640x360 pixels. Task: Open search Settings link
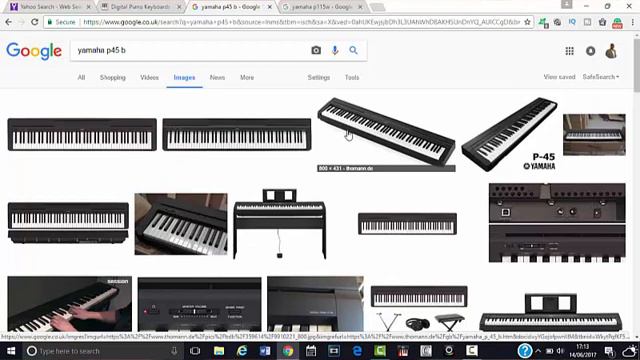click(319, 78)
